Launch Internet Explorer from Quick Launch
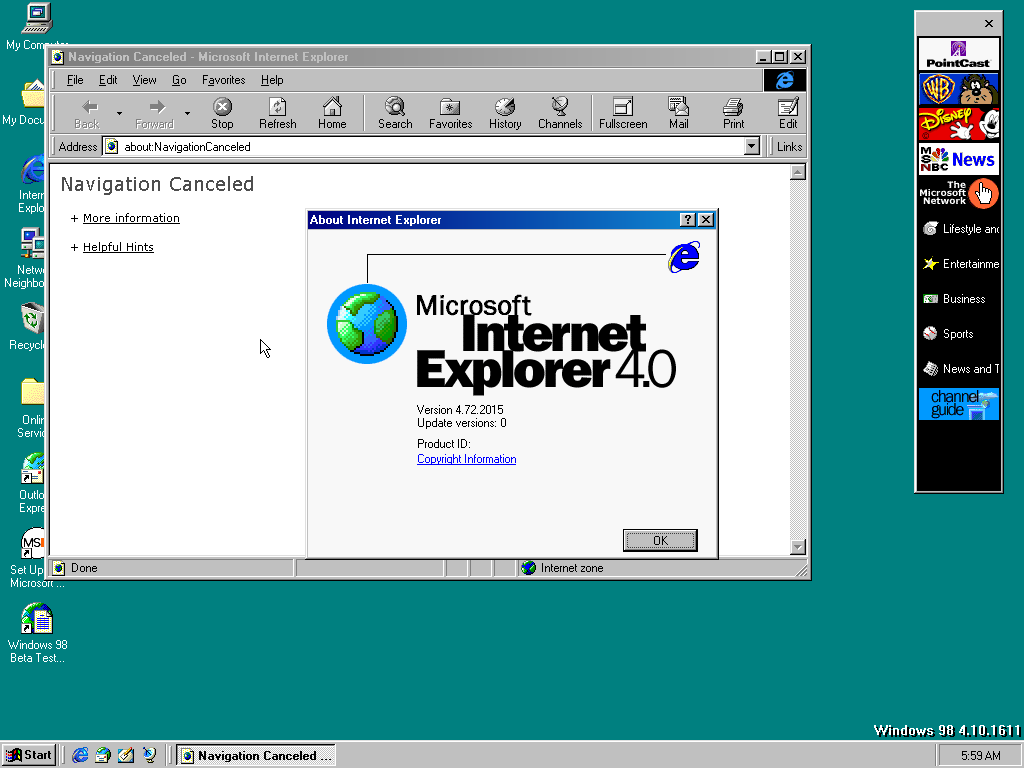 (x=80, y=756)
